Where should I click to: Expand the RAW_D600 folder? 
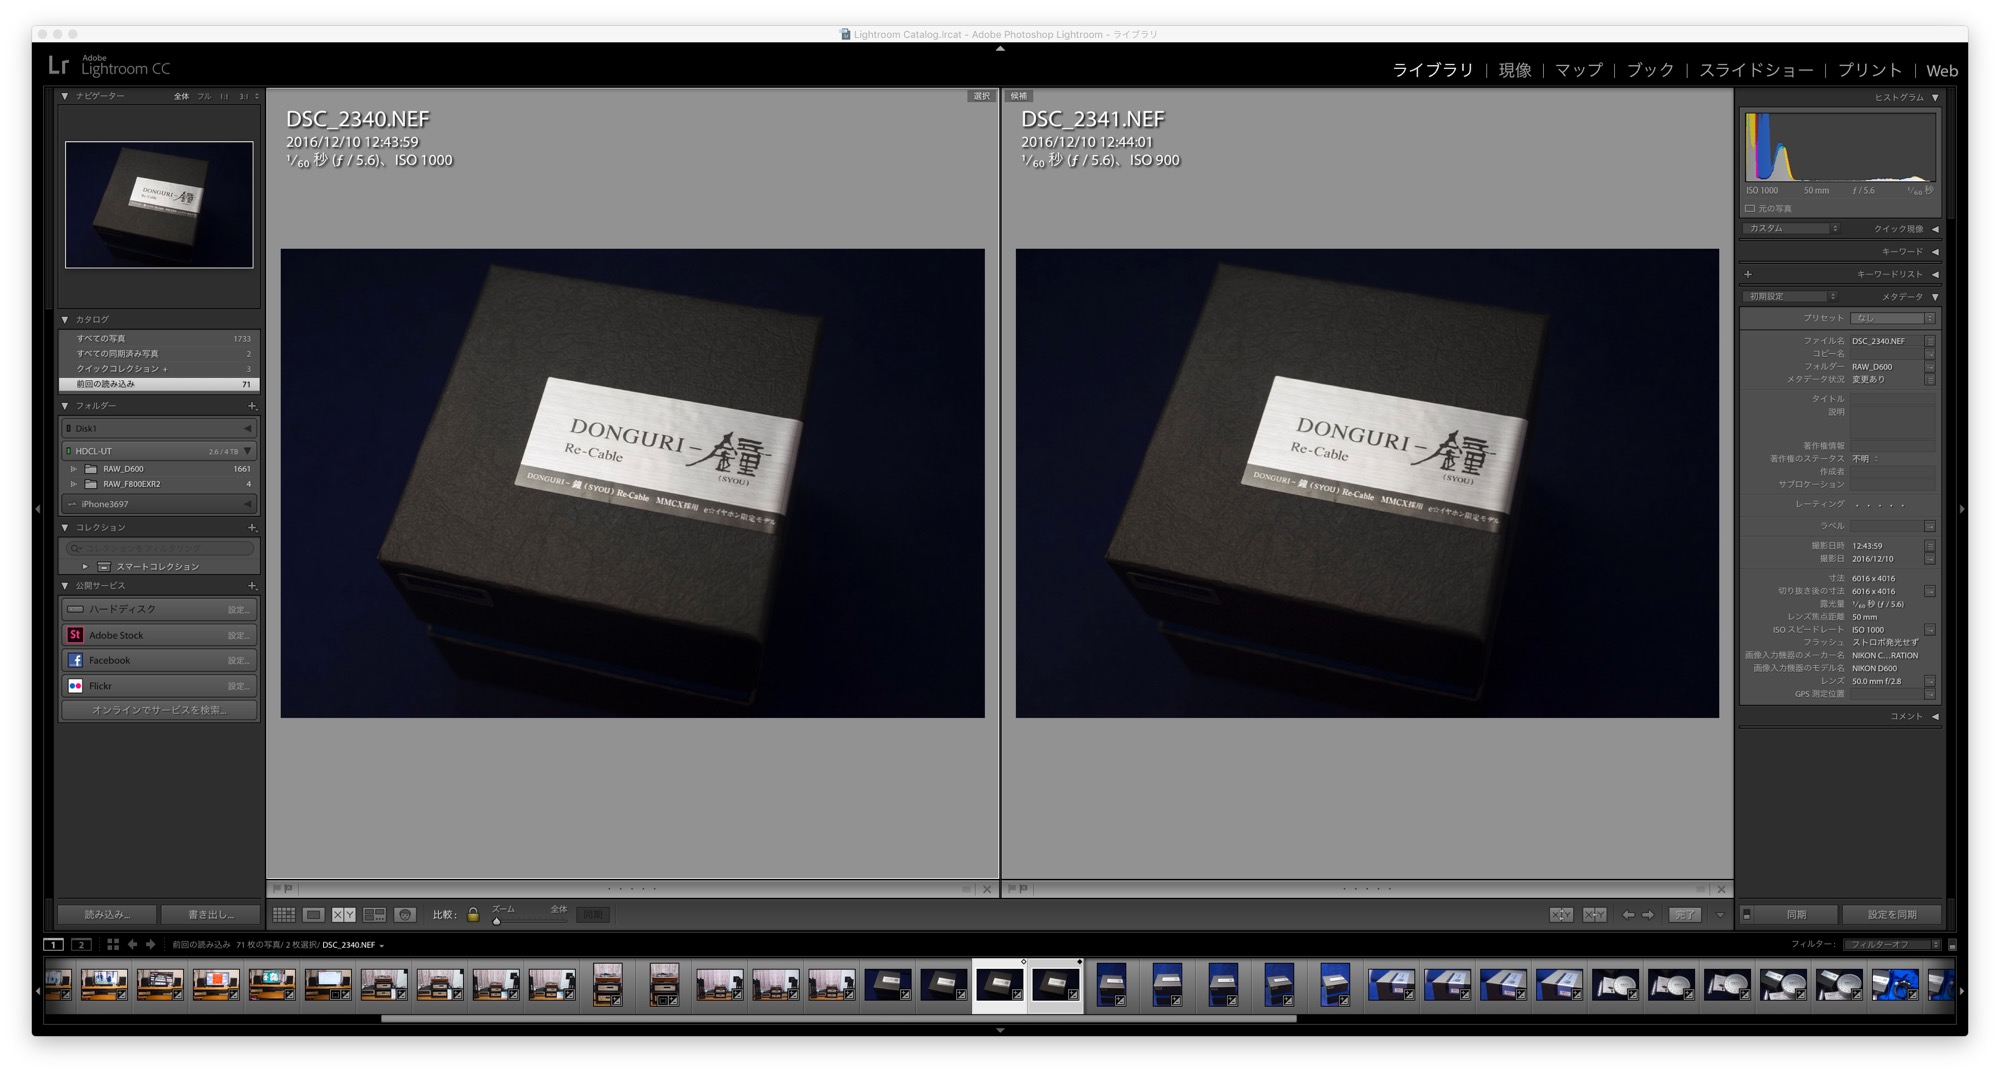[73, 468]
